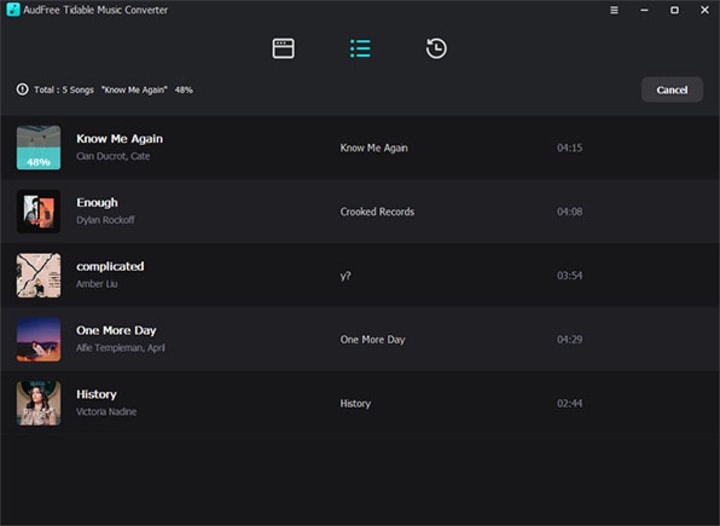Switch to the converting list tab icon
The width and height of the screenshot is (720, 526).
point(360,48)
